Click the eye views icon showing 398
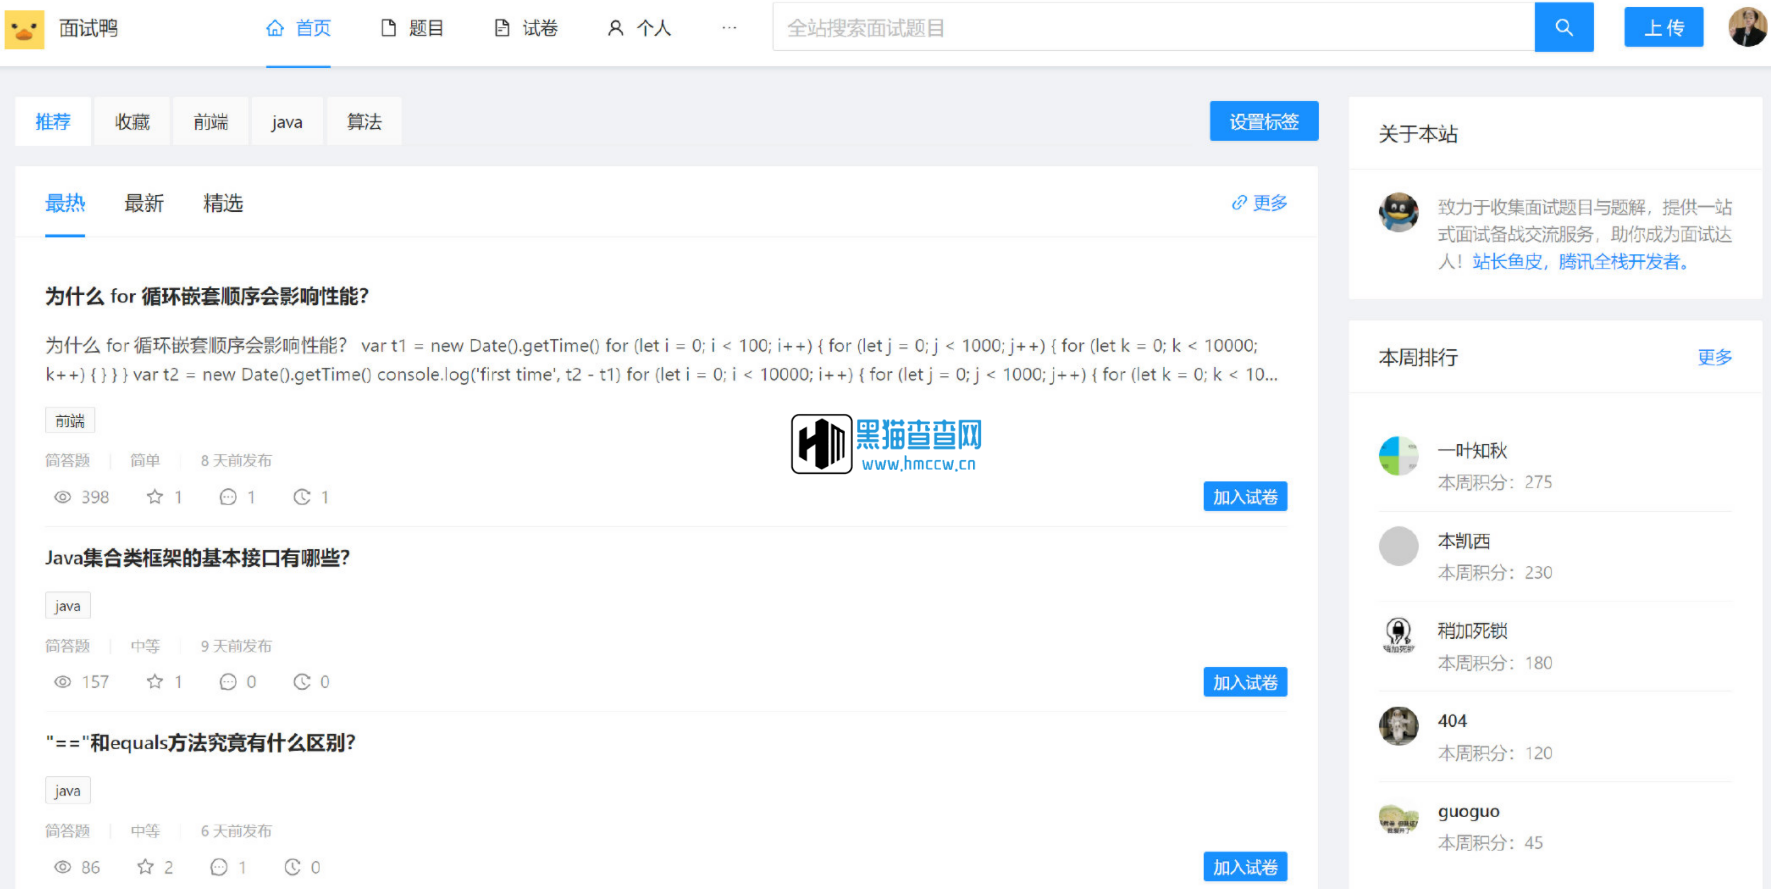The width and height of the screenshot is (1771, 889). tap(62, 497)
